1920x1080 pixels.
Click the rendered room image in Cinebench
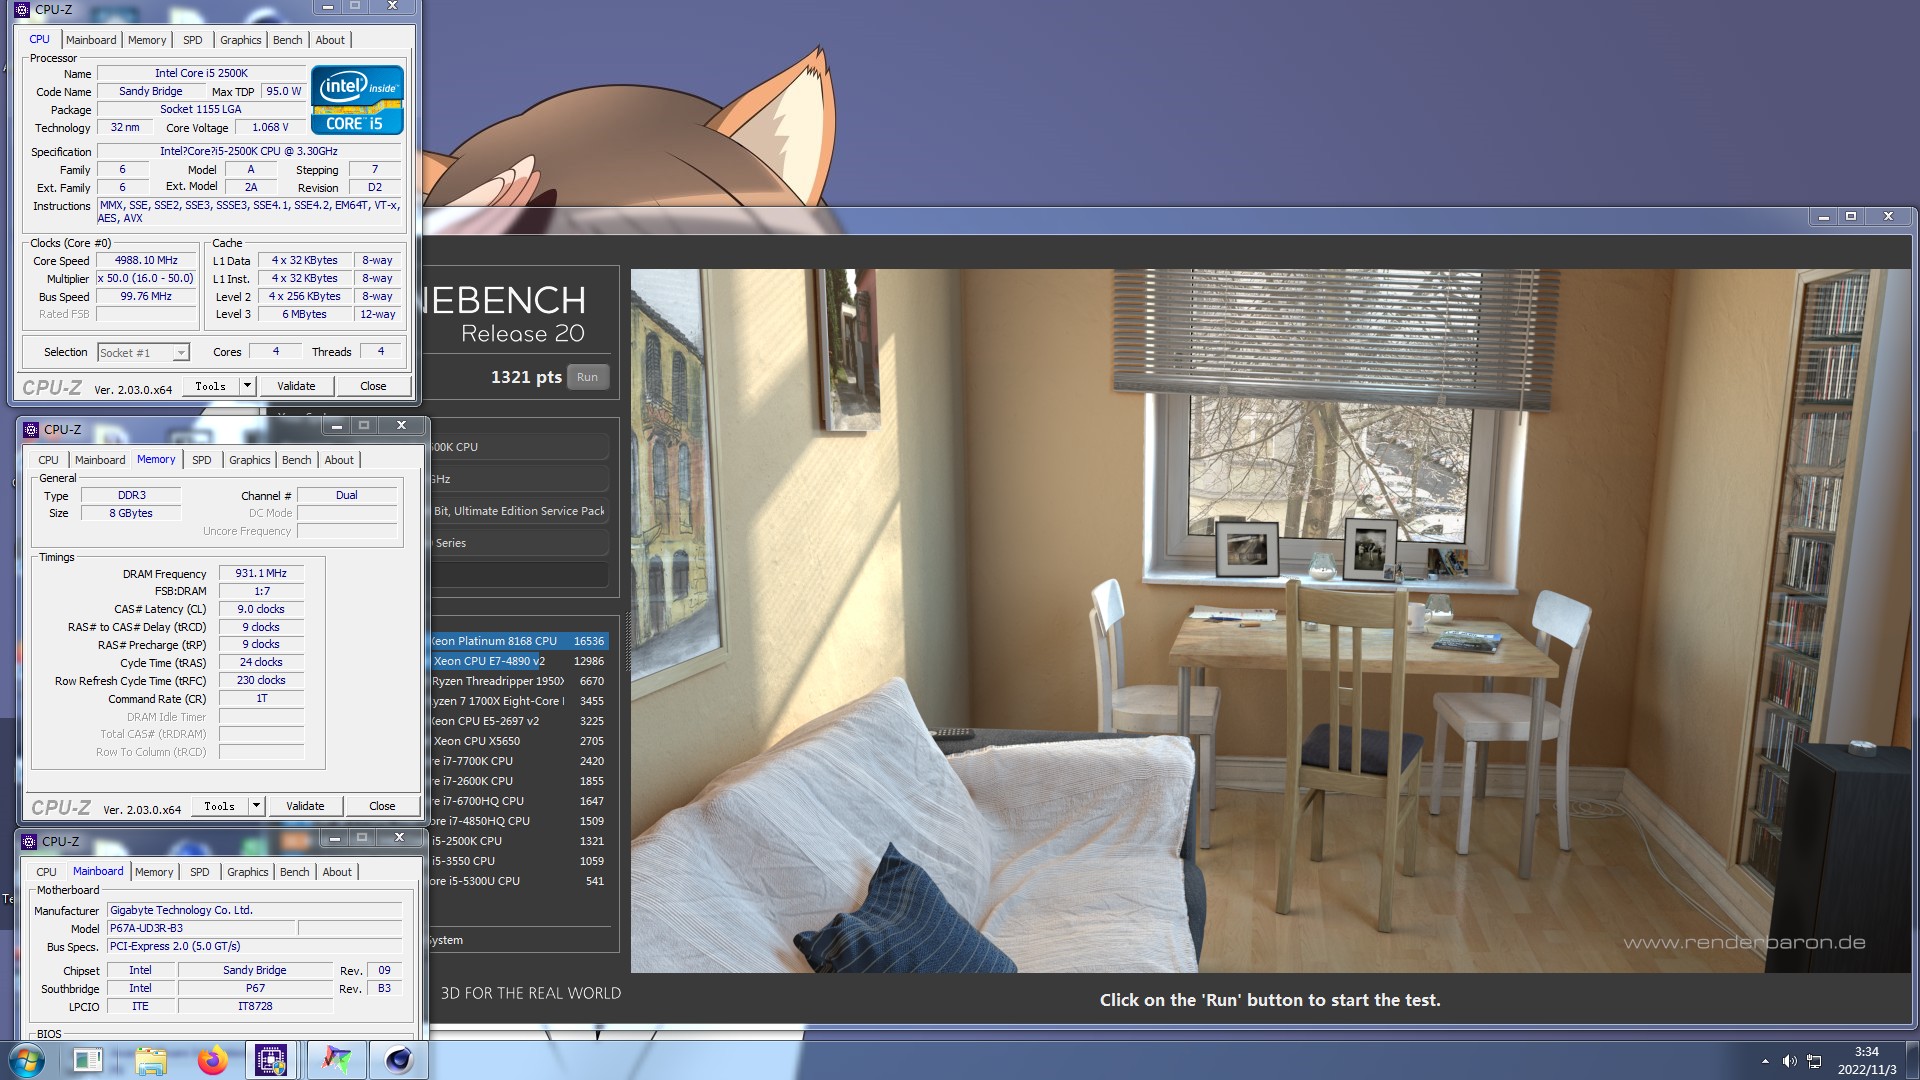tap(1270, 620)
